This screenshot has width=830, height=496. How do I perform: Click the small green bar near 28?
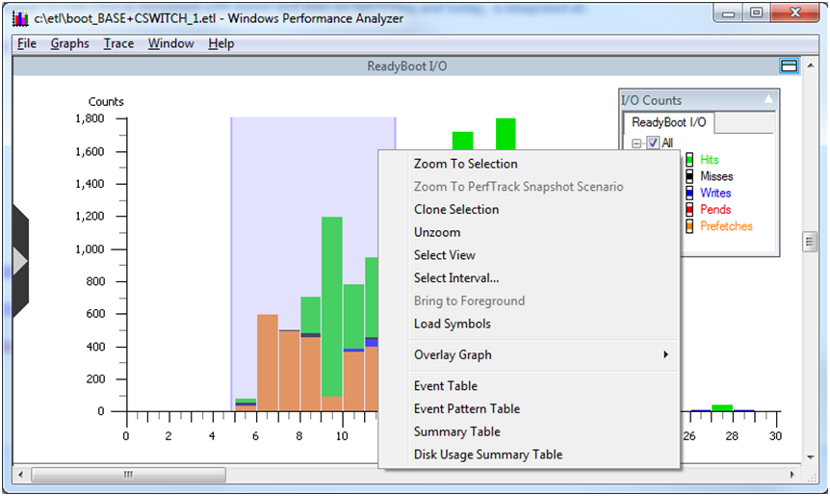[x=722, y=408]
